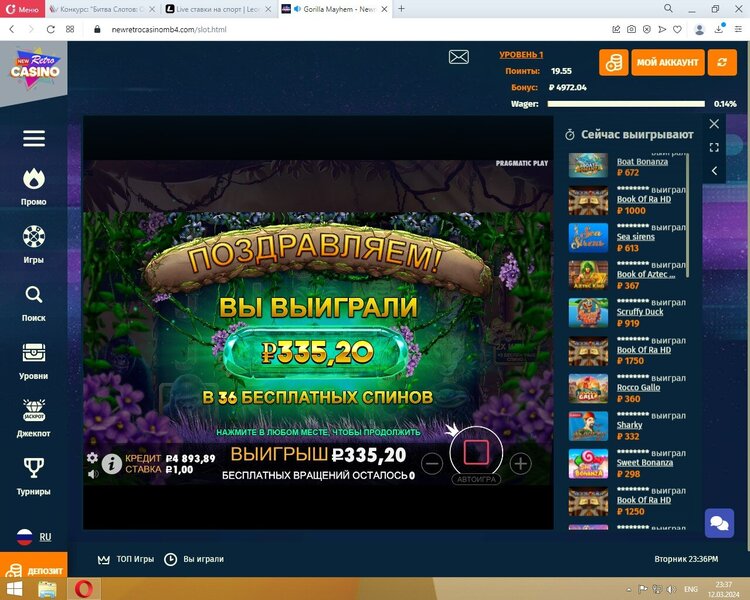Go back in browser history
750x600 pixels.
[12, 29]
